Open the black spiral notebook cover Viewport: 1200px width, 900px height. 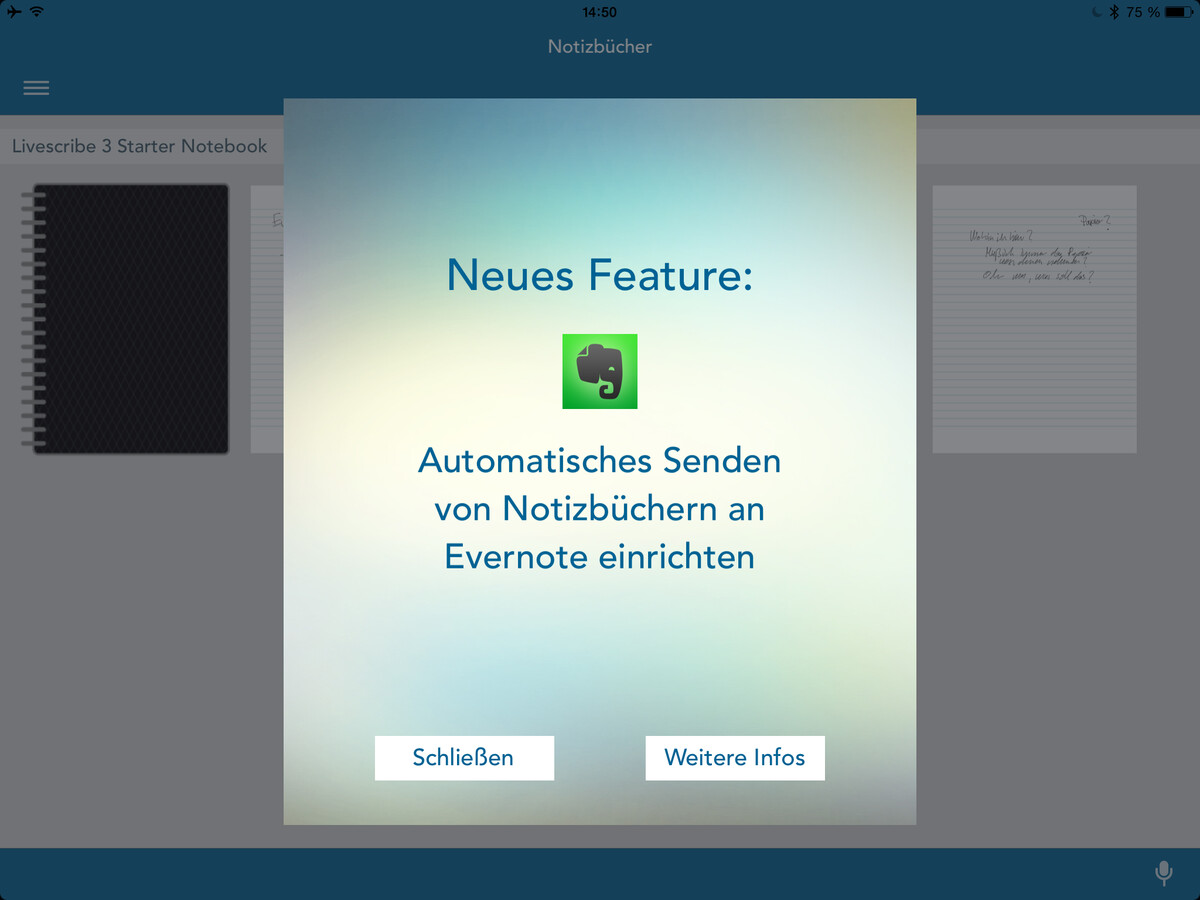pyautogui.click(x=125, y=319)
